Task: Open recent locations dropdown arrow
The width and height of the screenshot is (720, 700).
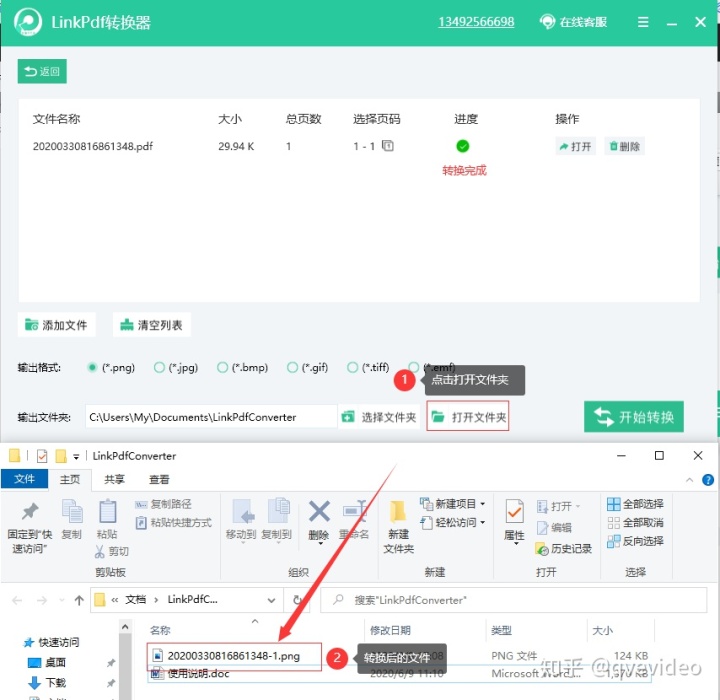Action: pos(62,600)
